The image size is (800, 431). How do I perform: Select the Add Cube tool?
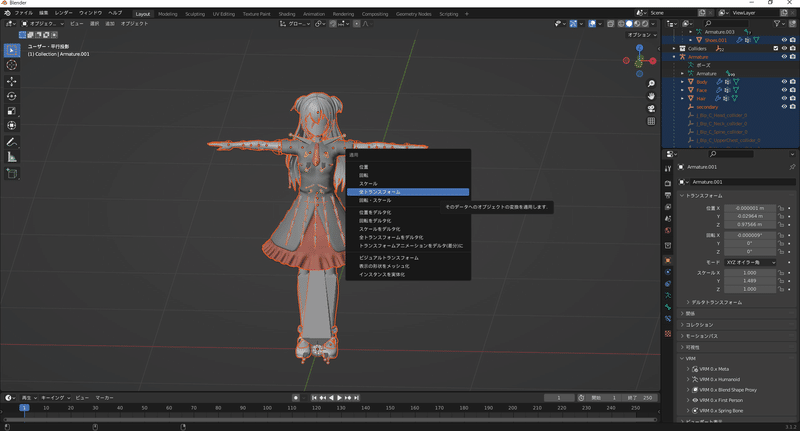pos(12,173)
